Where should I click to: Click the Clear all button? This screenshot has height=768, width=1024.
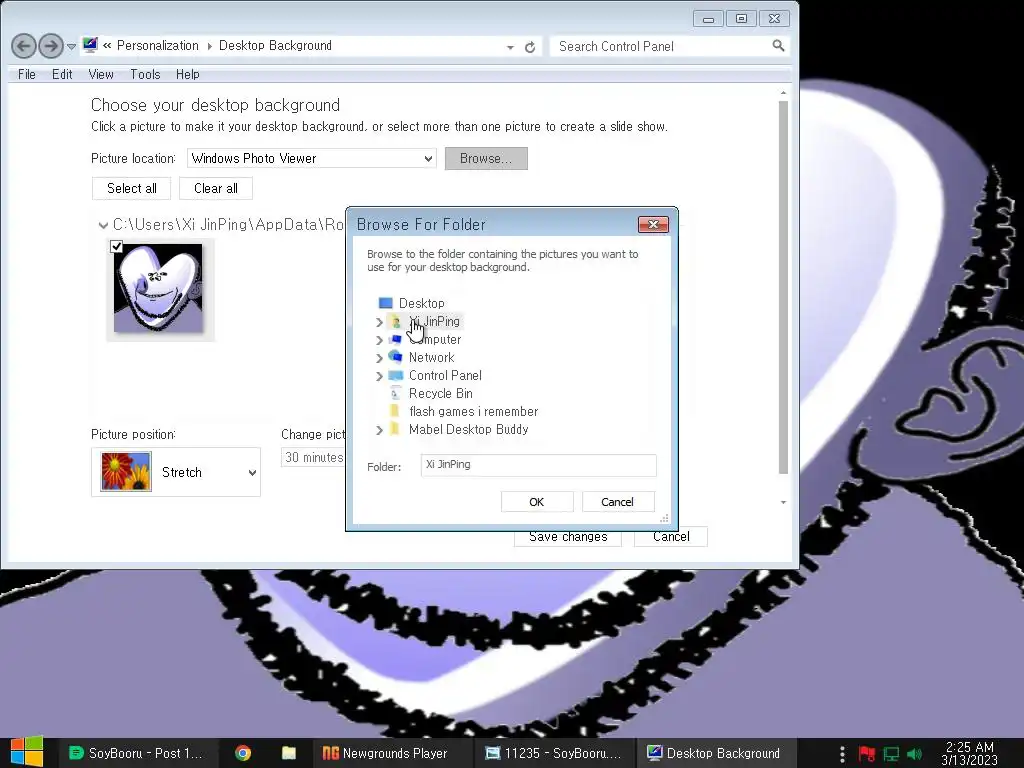tap(216, 189)
